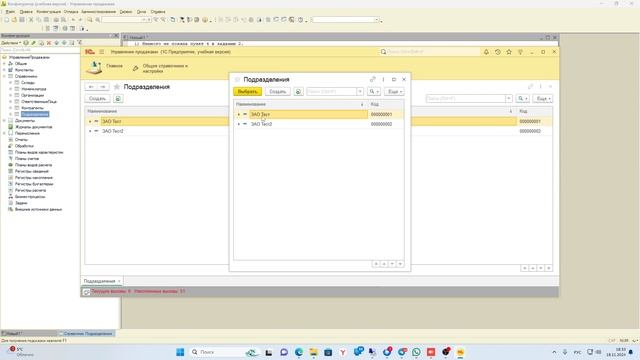The width and height of the screenshot is (640, 360).
Task: Select ЗАО Тест row in dialog list
Action: coord(319,114)
